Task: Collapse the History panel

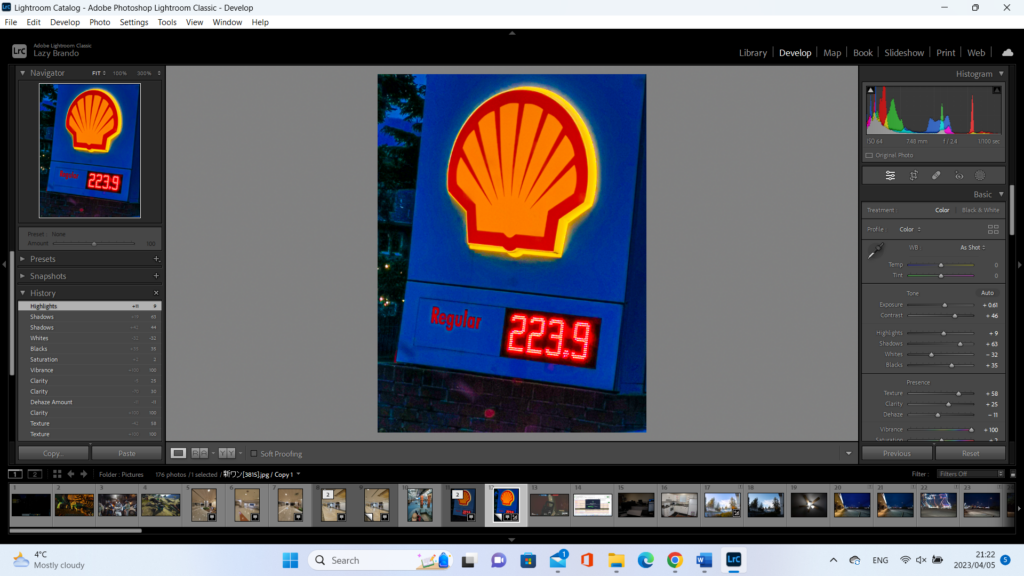Action: [24, 293]
